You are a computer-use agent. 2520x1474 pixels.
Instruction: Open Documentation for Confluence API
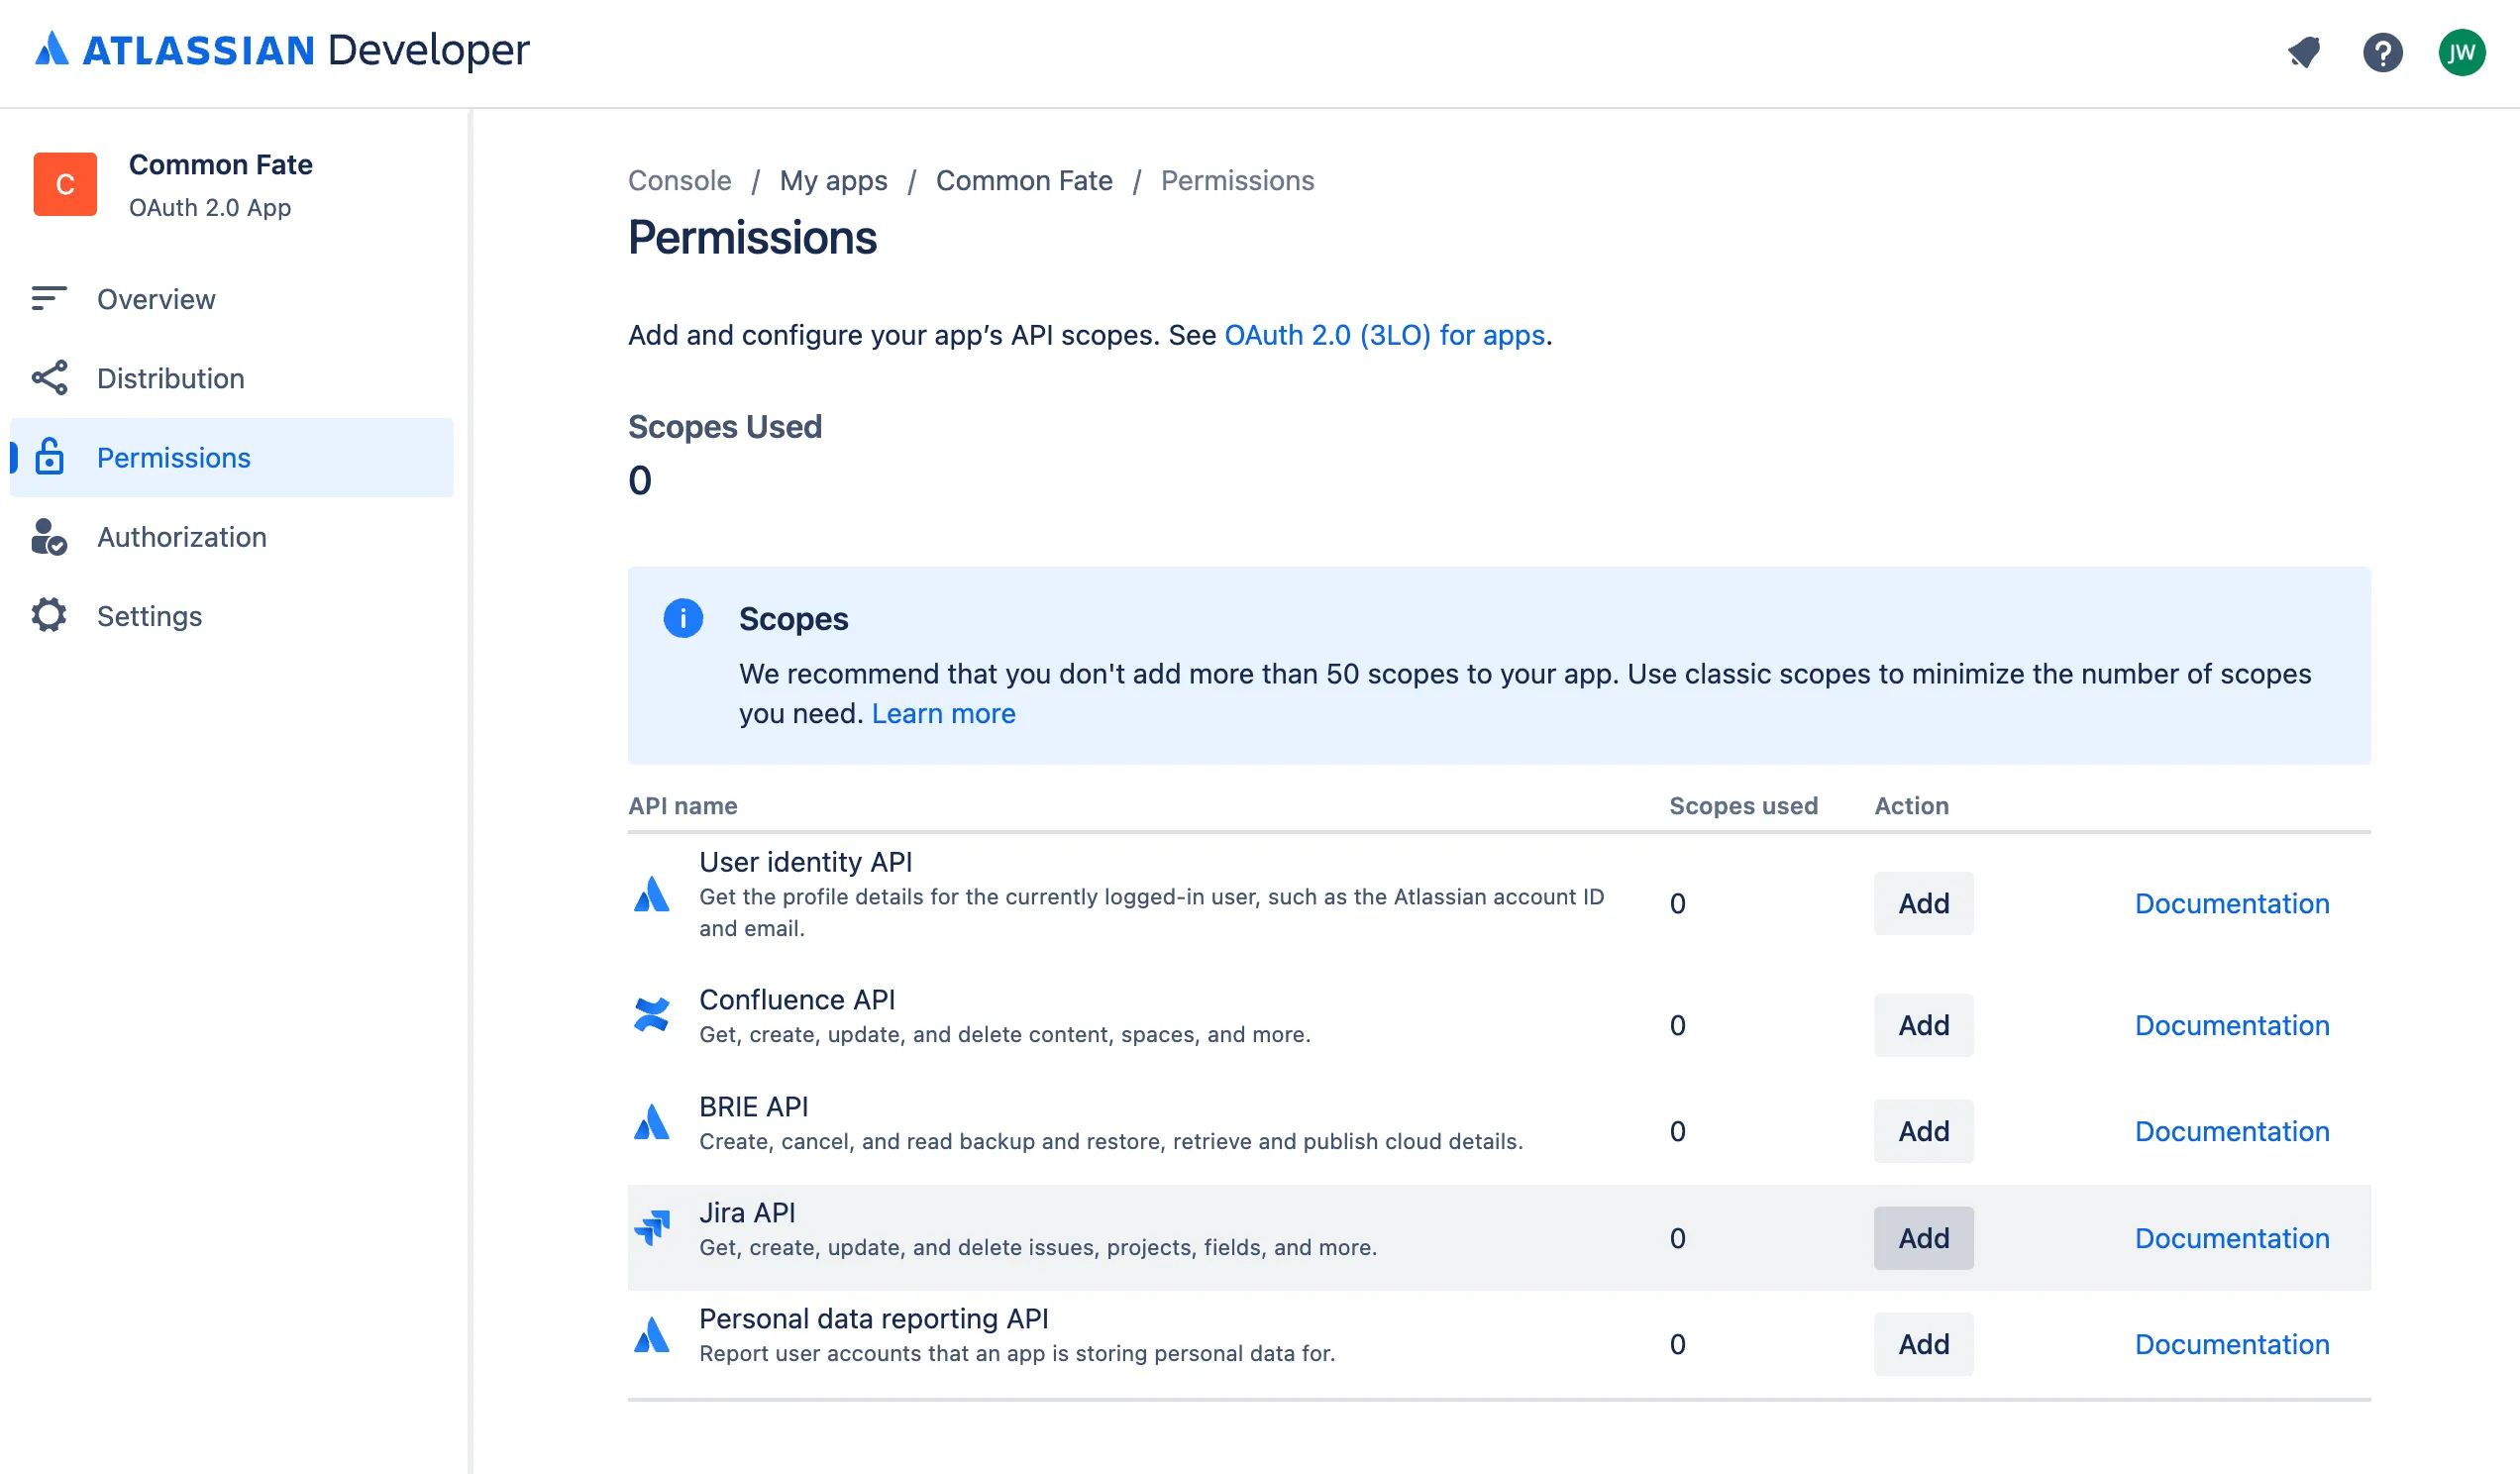click(2232, 1025)
